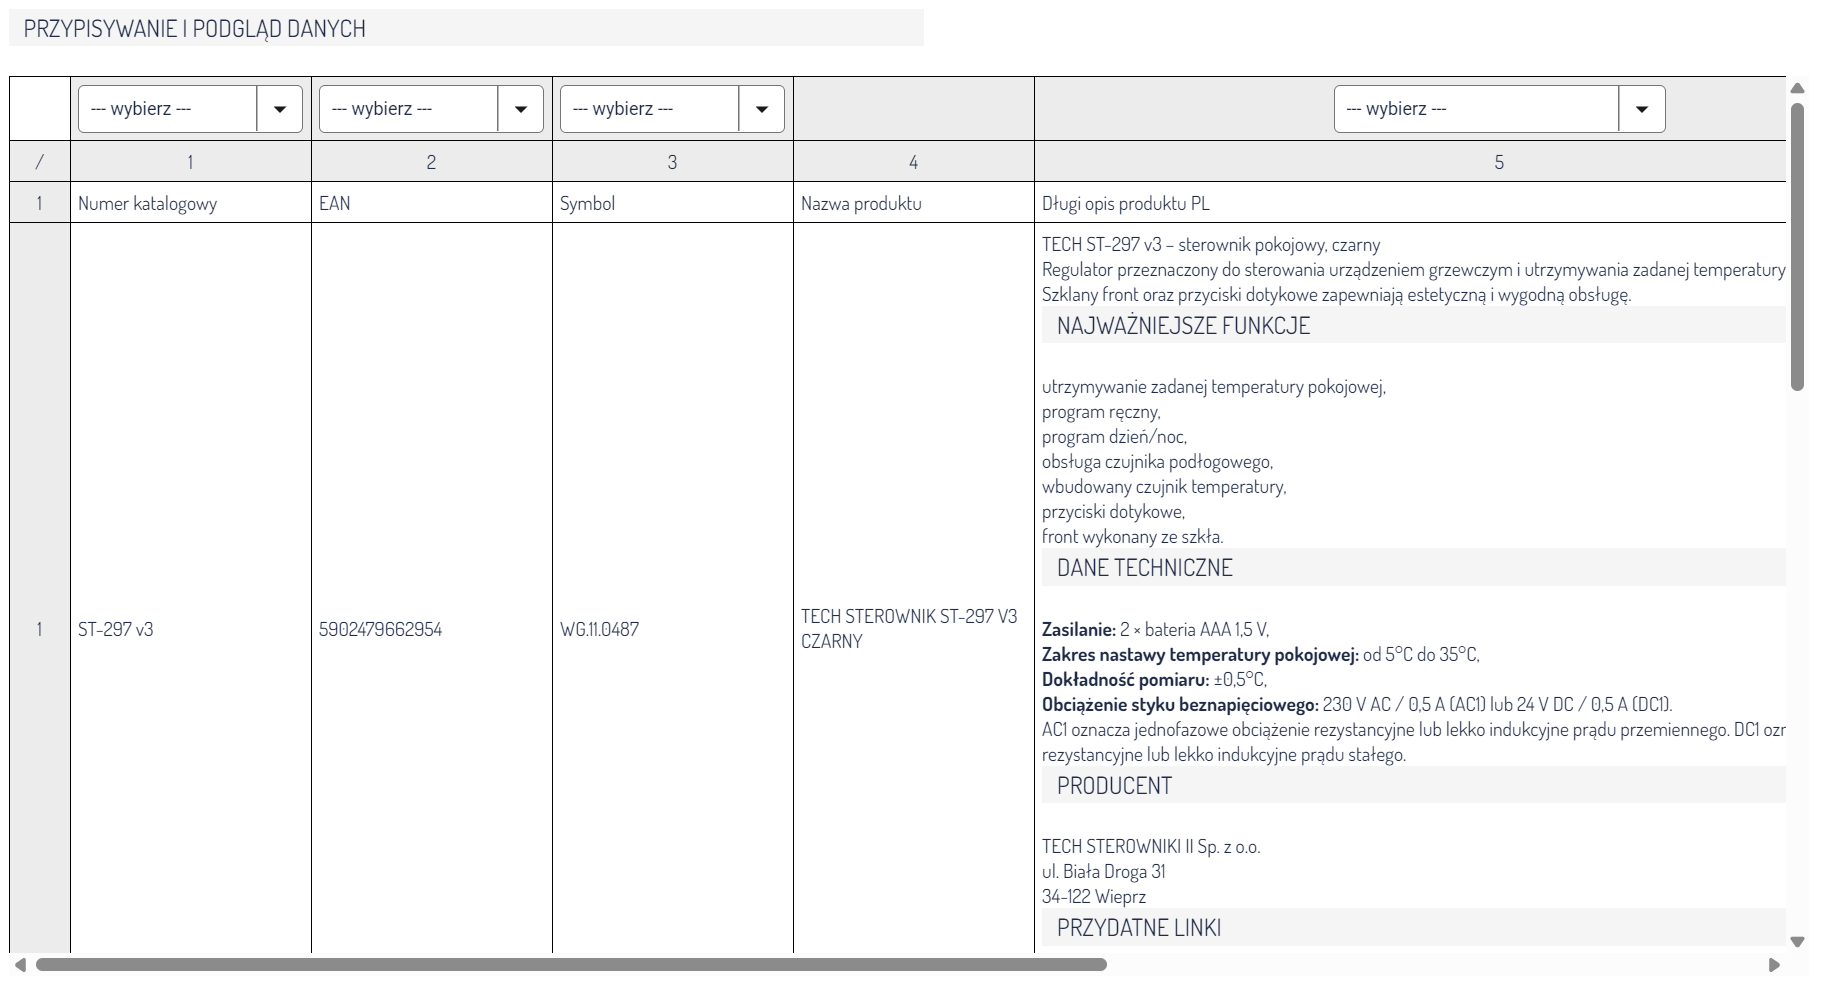Open the column 1 '--- wybierz ---' dropdown

click(x=190, y=109)
